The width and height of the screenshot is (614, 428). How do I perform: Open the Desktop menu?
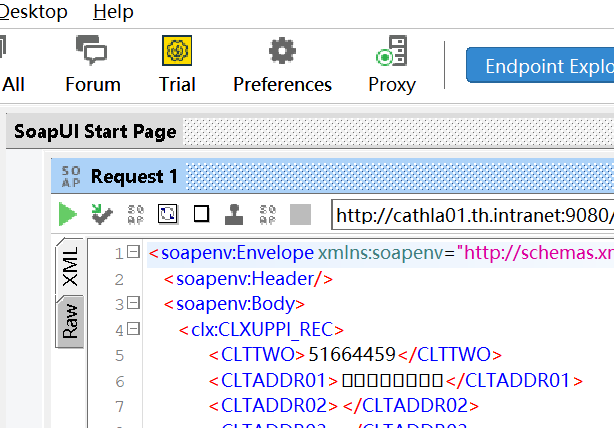[34, 12]
